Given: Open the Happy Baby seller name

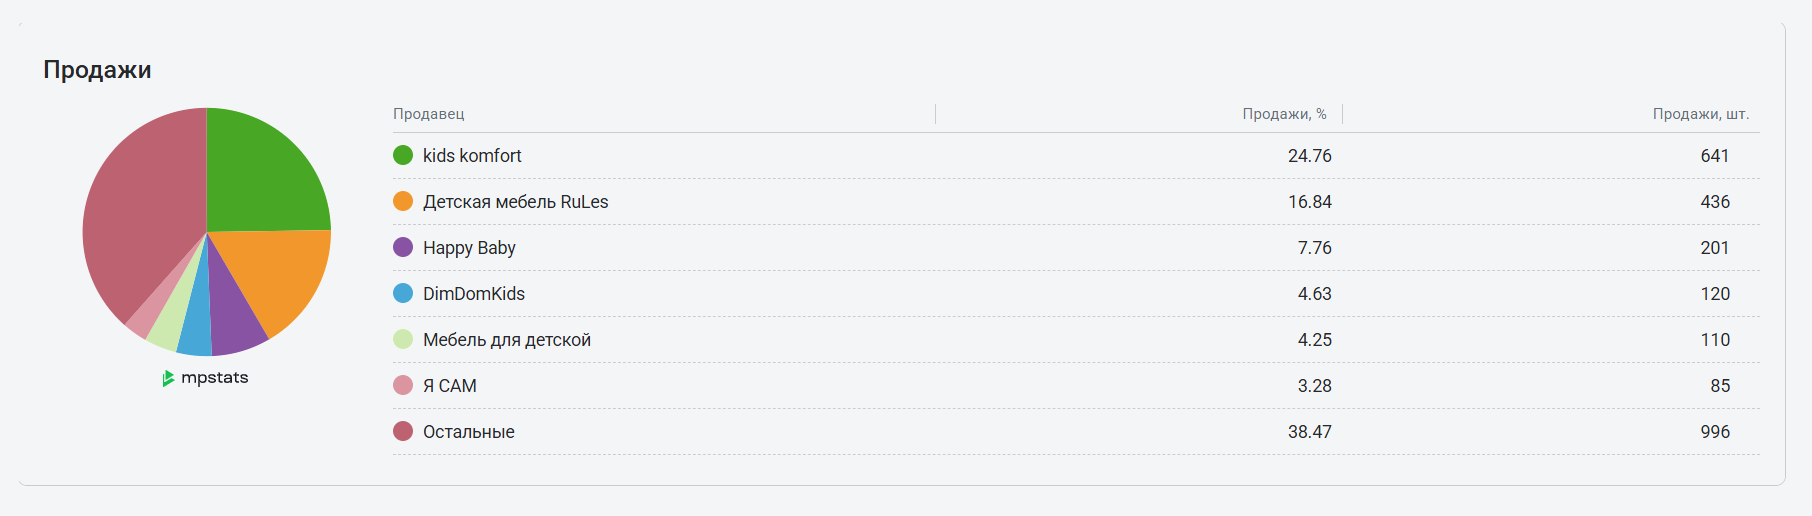Looking at the screenshot, I should coord(469,248).
